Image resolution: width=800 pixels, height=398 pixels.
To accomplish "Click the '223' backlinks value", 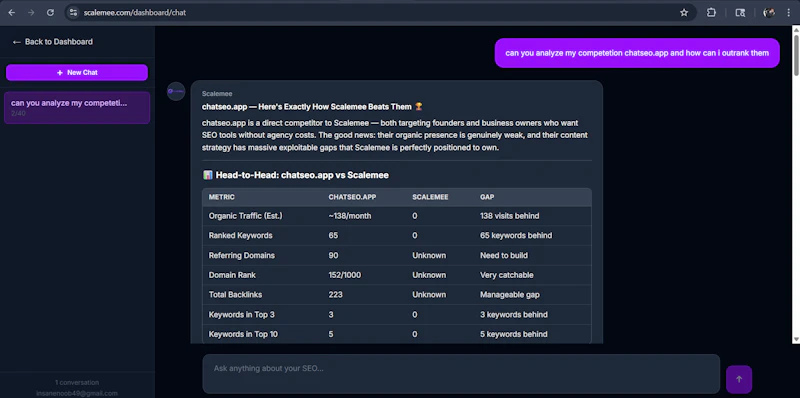I will click(x=335, y=294).
